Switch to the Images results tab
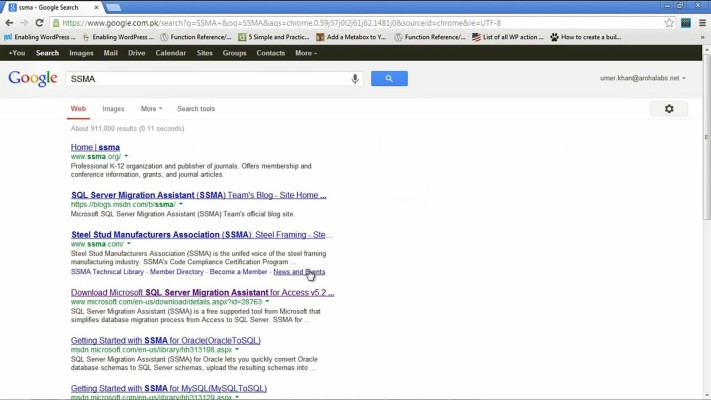711x400 pixels. pyautogui.click(x=113, y=109)
